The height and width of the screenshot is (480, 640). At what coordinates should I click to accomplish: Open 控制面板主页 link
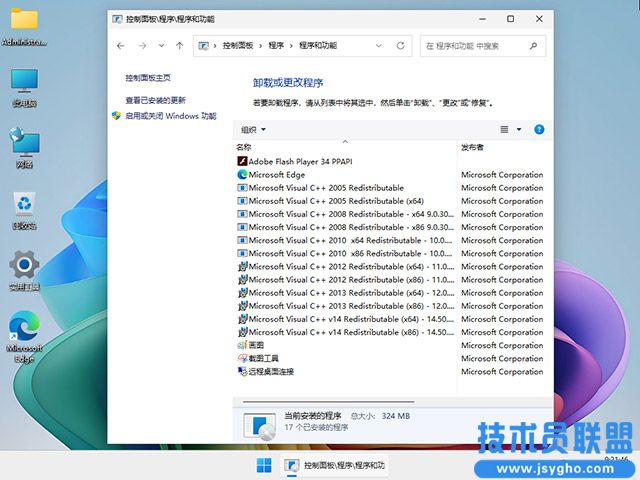click(148, 78)
